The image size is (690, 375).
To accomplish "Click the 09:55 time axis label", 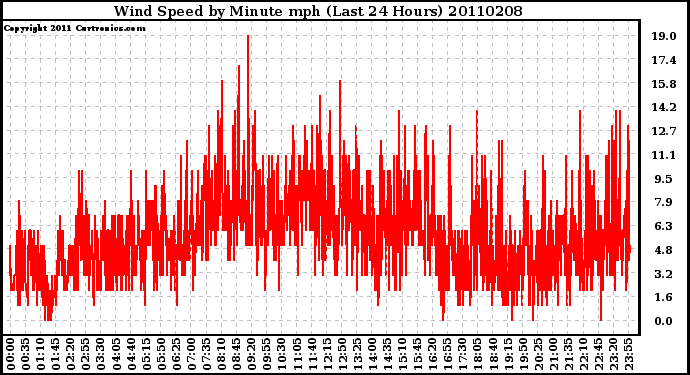I will point(267,354).
